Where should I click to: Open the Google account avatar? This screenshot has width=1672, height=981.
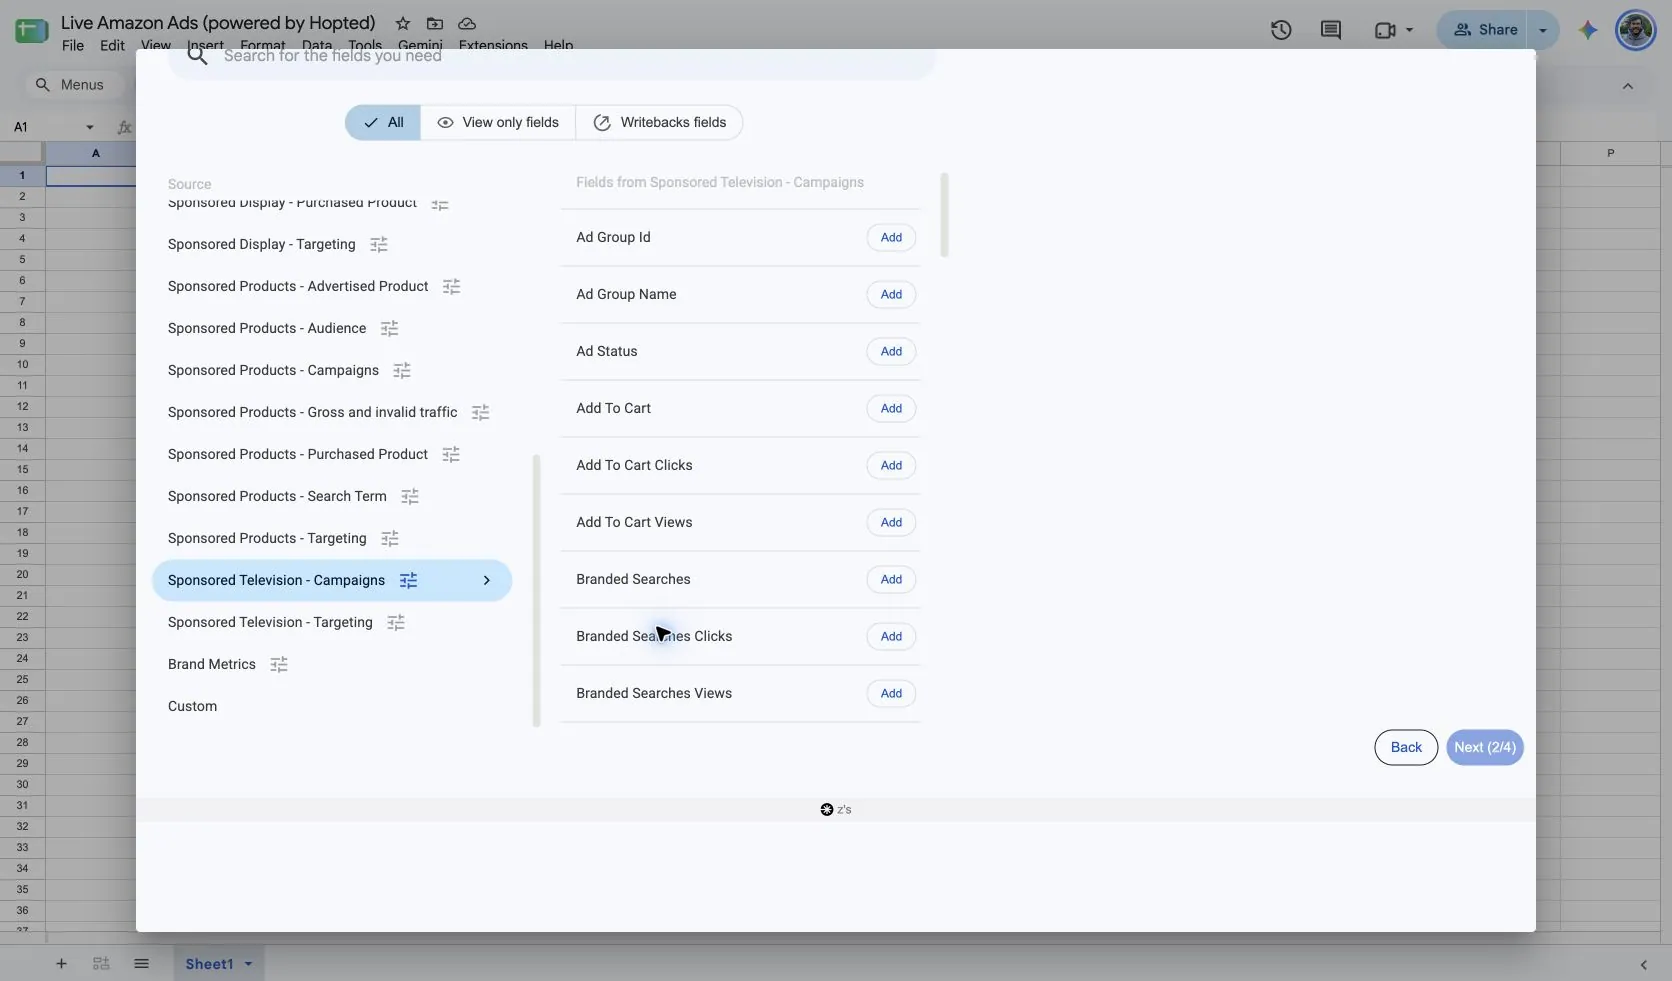[1636, 30]
